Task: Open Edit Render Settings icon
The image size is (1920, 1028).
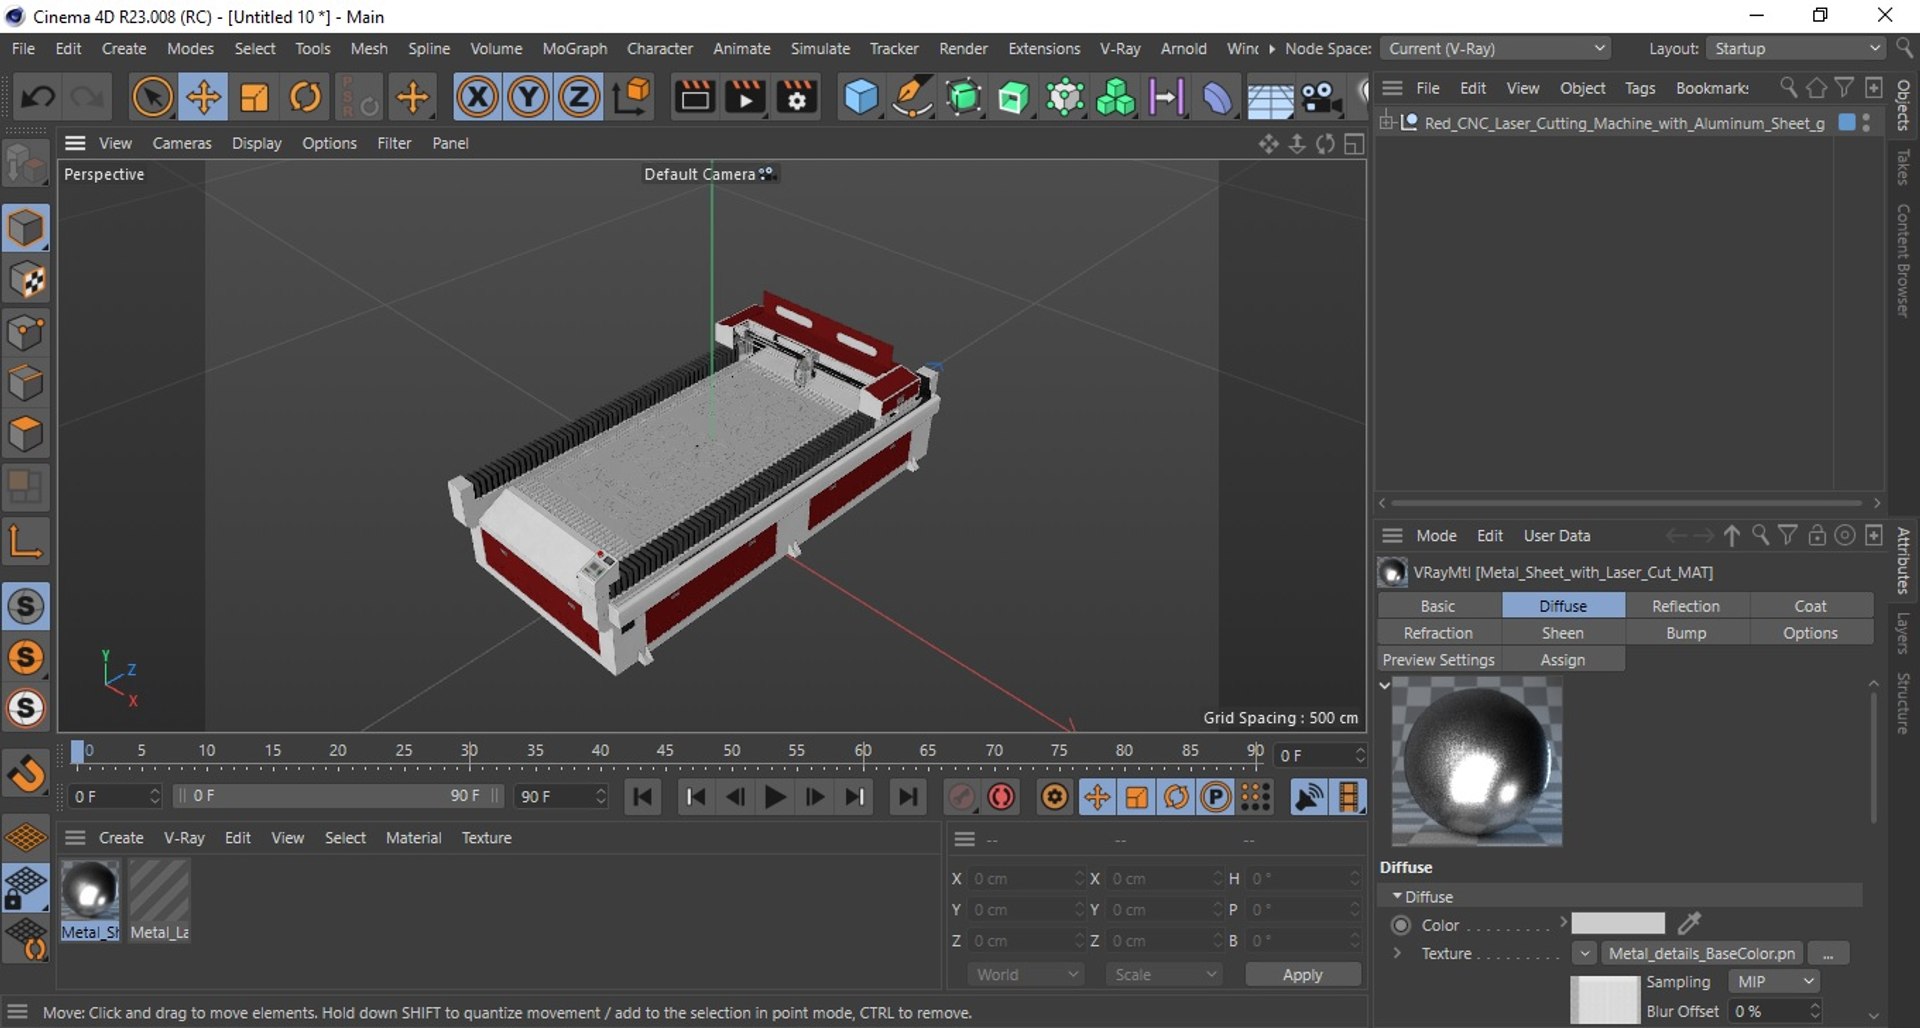Action: coord(797,97)
